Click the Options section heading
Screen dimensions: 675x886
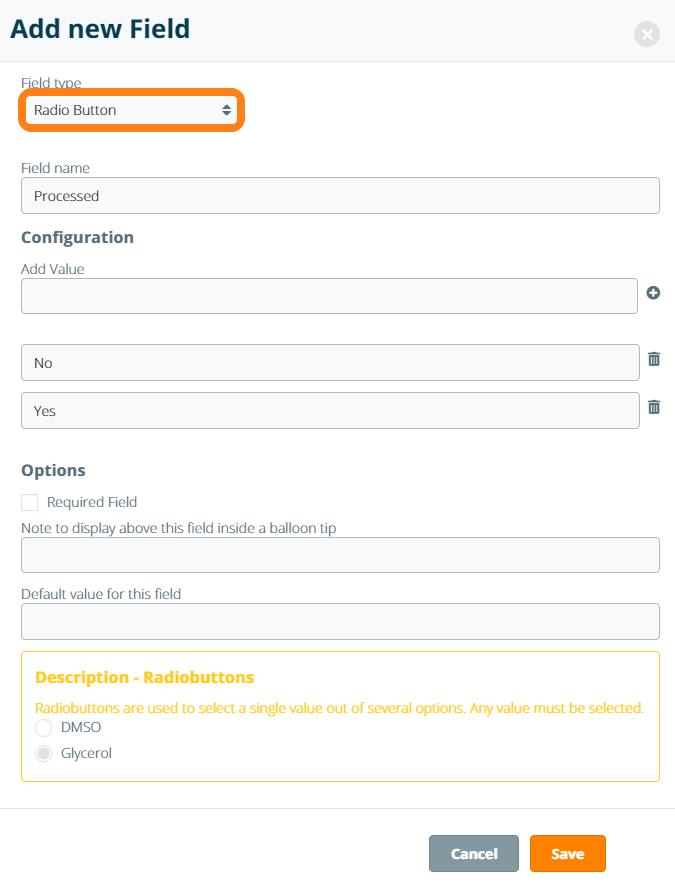coord(53,470)
